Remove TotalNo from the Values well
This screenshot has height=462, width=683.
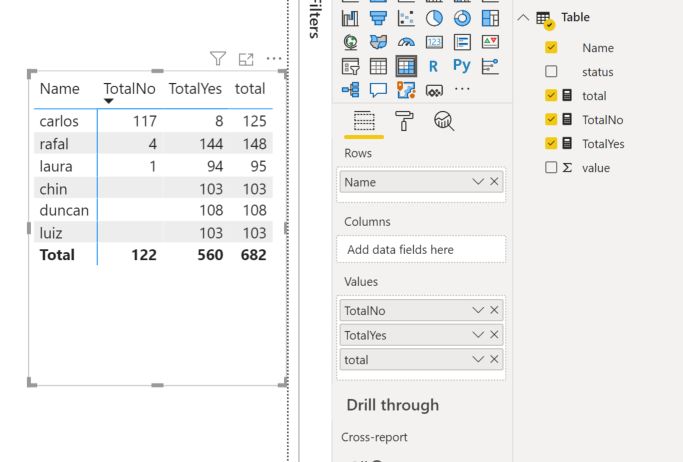[x=494, y=310]
